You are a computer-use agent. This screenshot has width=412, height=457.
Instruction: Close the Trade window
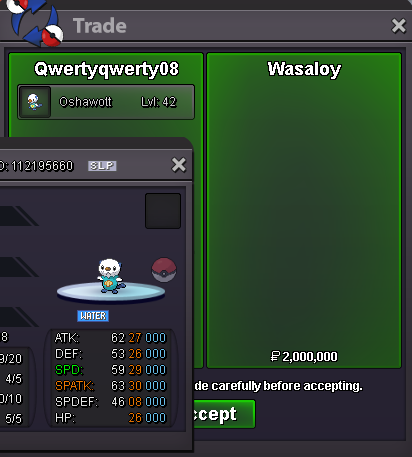point(399,26)
